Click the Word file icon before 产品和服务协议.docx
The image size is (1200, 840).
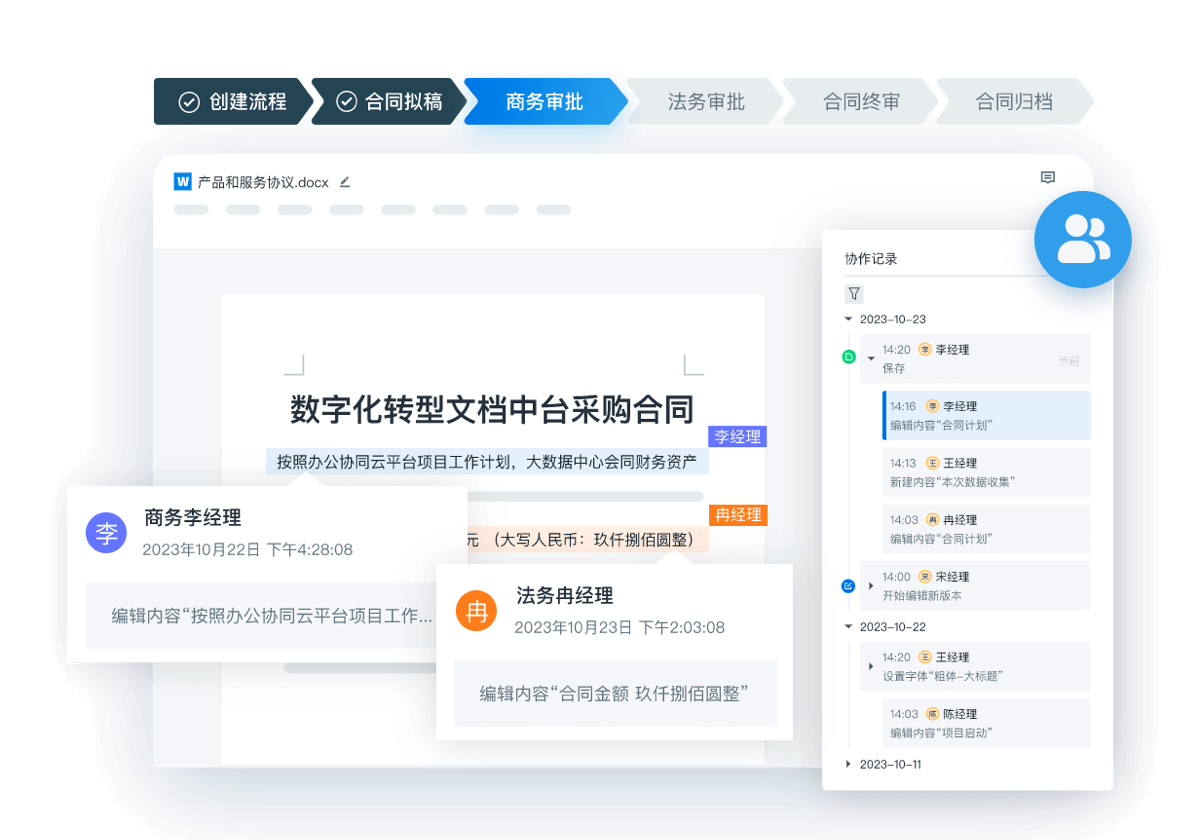click(x=181, y=181)
